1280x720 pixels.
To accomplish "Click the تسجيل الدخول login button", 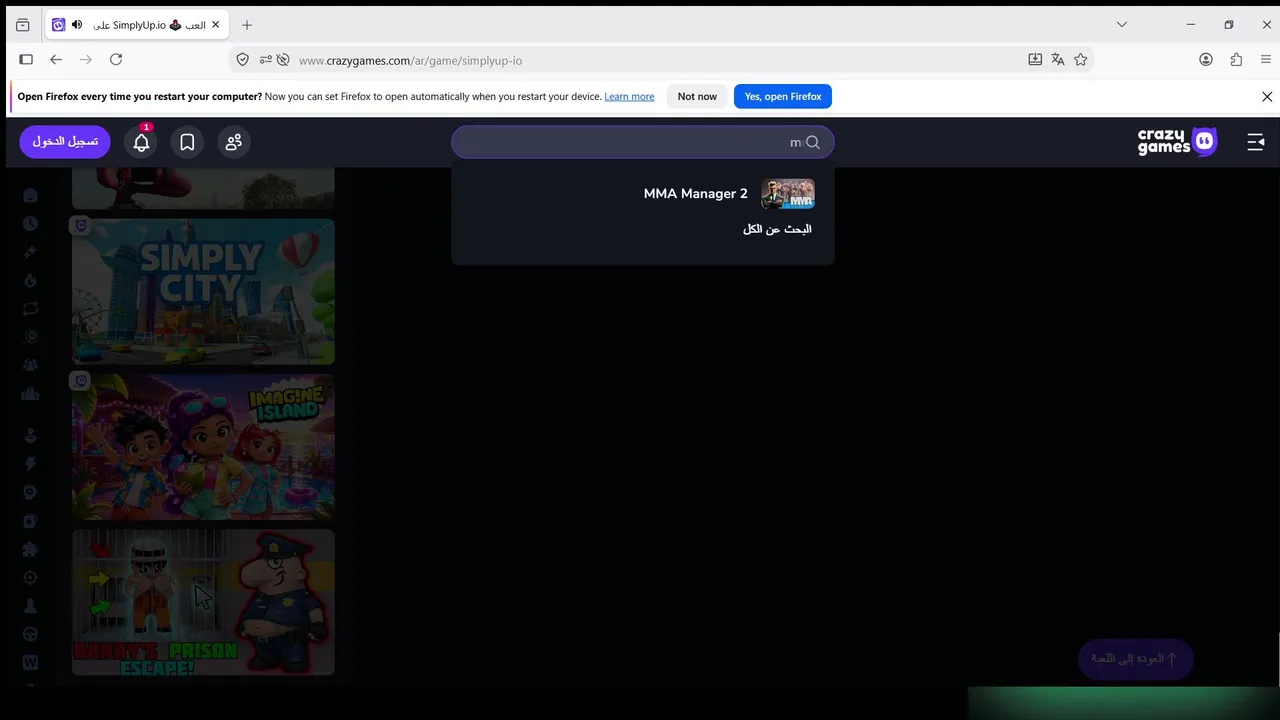I will click(x=65, y=142).
